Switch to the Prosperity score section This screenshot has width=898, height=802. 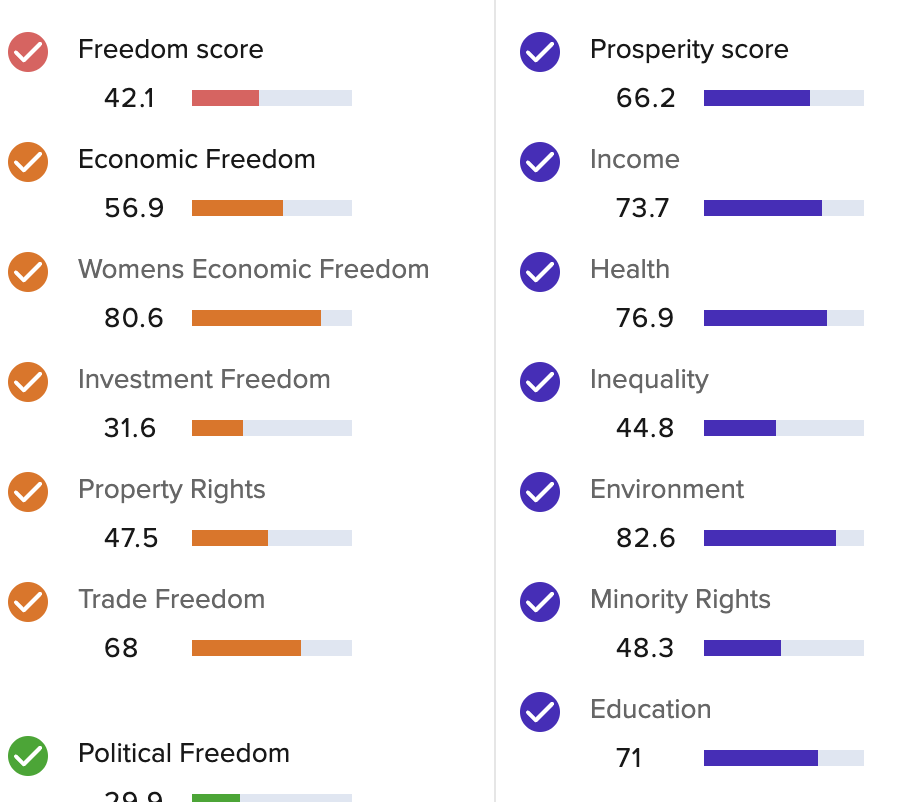(689, 49)
